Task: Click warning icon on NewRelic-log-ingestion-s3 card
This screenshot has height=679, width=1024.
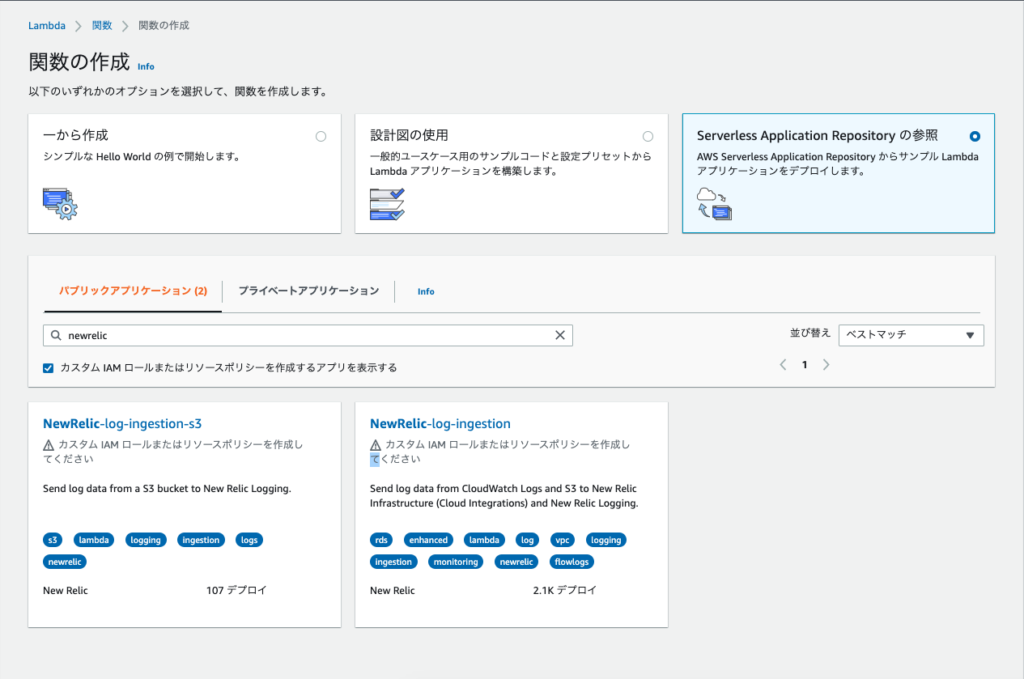Action: pyautogui.click(x=48, y=445)
